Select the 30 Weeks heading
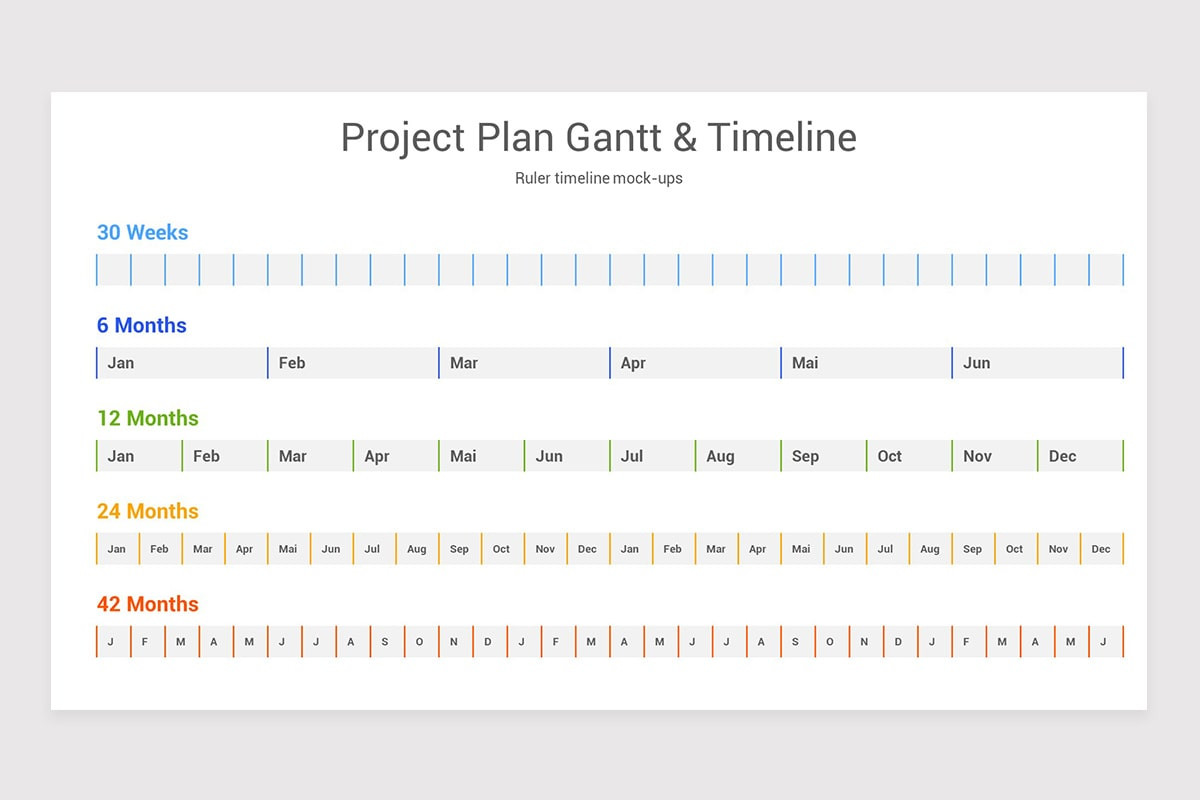Image resolution: width=1200 pixels, height=800 pixels. [142, 232]
